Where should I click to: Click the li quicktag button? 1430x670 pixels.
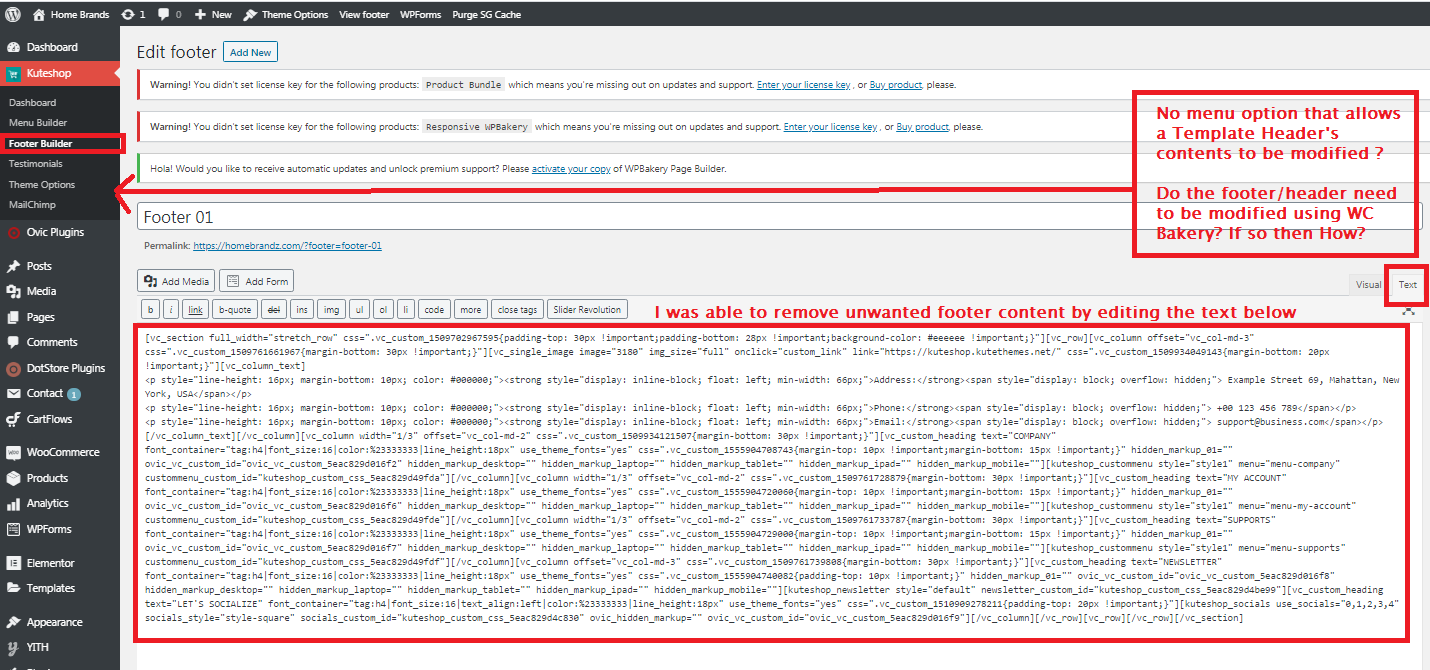click(x=406, y=310)
